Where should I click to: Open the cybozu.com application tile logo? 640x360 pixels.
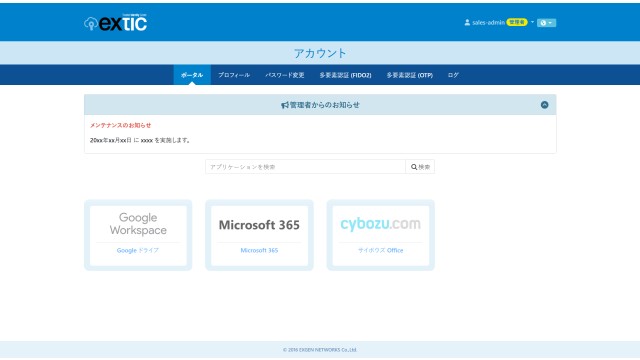(380, 224)
